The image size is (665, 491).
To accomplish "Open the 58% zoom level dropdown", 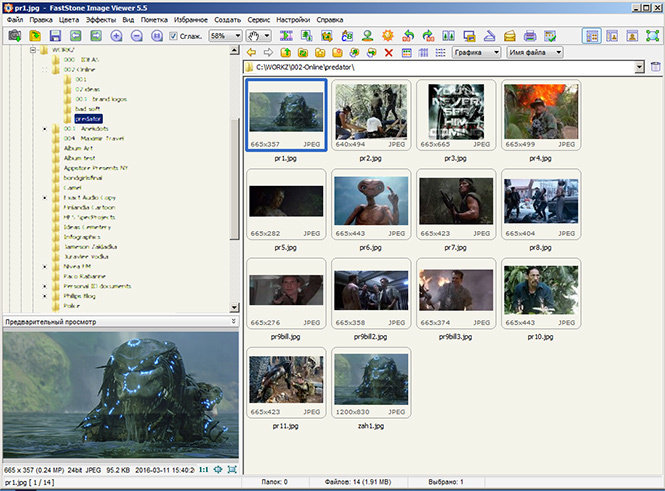I will 224,36.
